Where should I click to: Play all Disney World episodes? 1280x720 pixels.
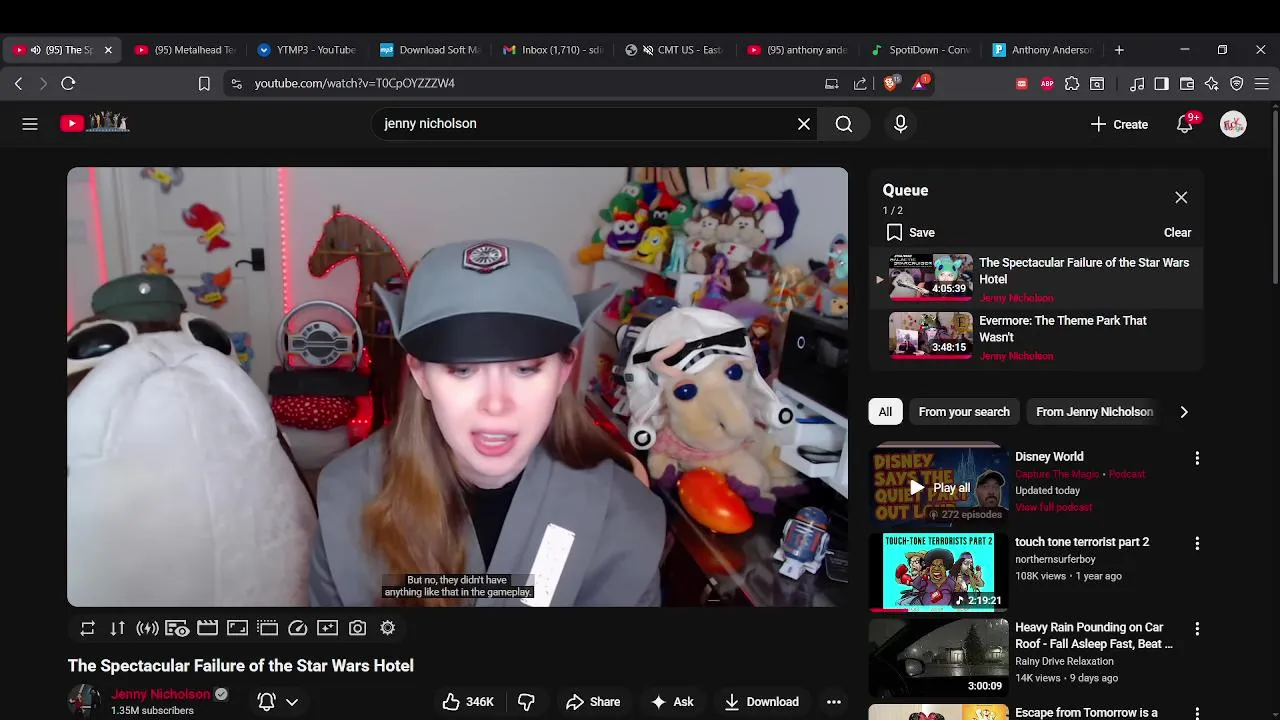[x=940, y=488]
